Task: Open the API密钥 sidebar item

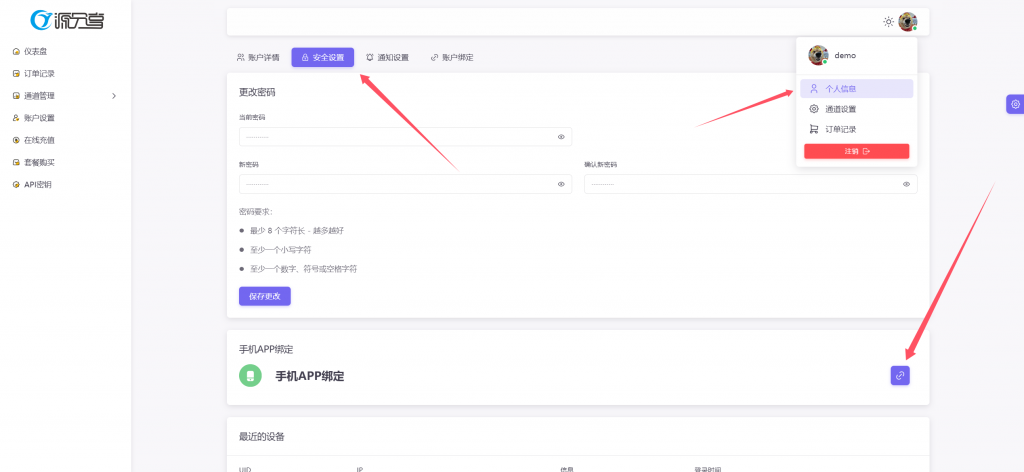Action: [38, 184]
